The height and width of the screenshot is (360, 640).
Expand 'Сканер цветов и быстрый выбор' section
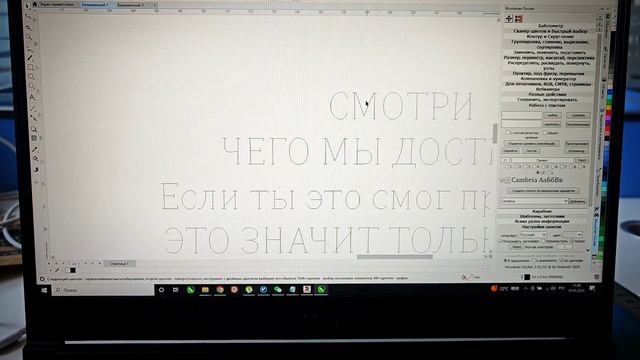coord(550,31)
